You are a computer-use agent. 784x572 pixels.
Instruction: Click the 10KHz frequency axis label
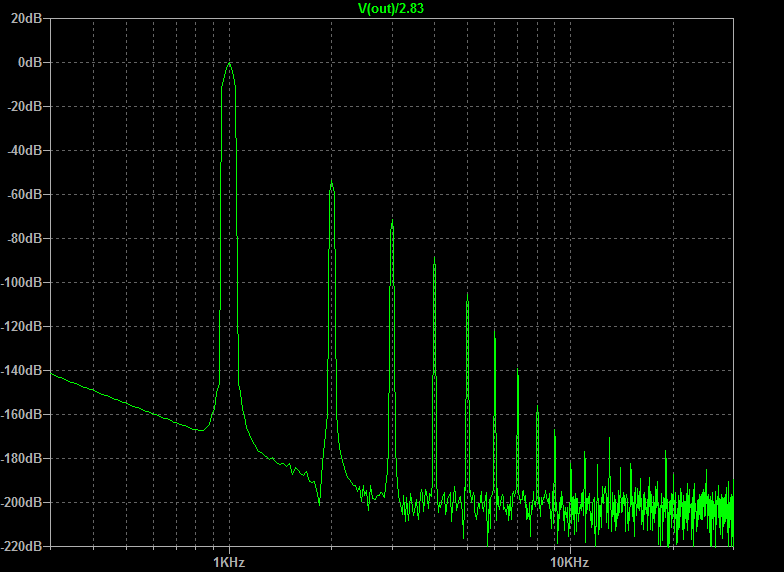click(570, 562)
